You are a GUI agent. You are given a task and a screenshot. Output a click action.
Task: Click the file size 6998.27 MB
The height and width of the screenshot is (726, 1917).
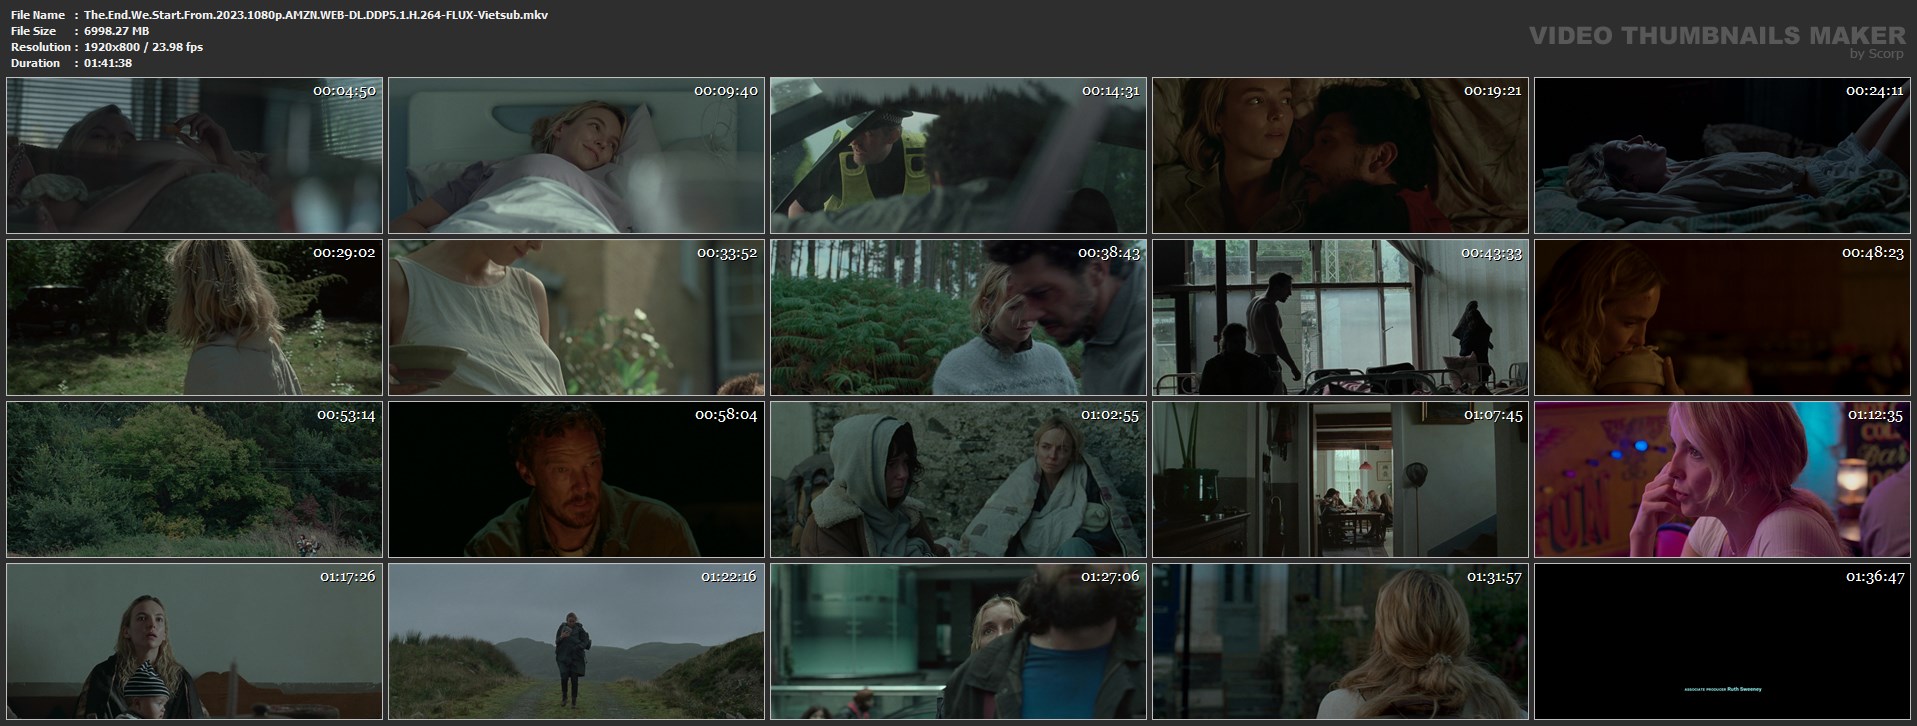click(117, 31)
